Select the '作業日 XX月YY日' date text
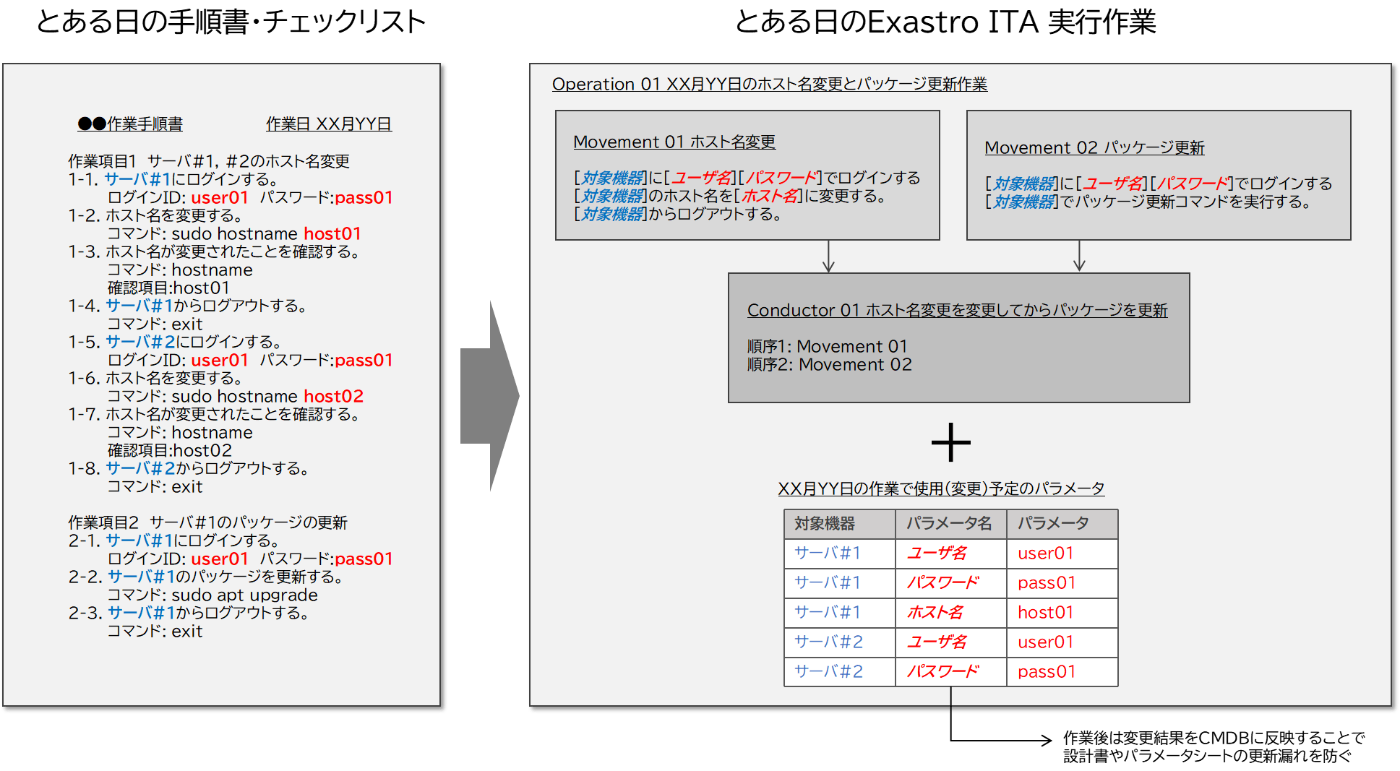Screen dimensions: 1400x771 329,125
